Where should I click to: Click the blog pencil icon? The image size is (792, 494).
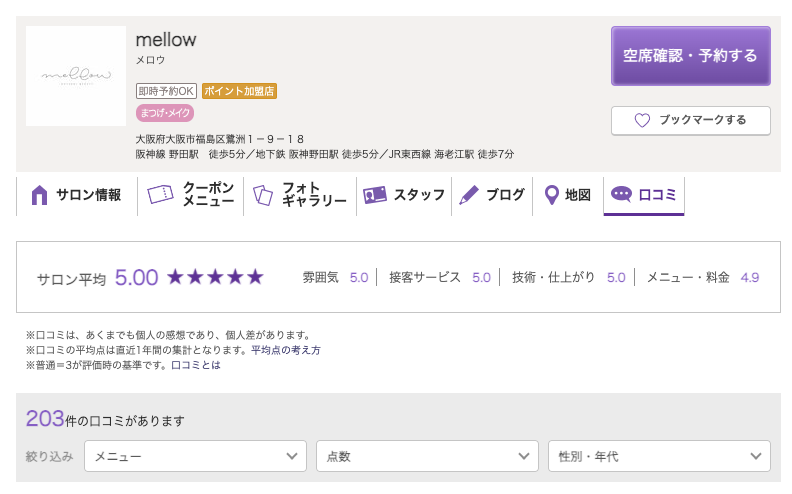tap(469, 195)
